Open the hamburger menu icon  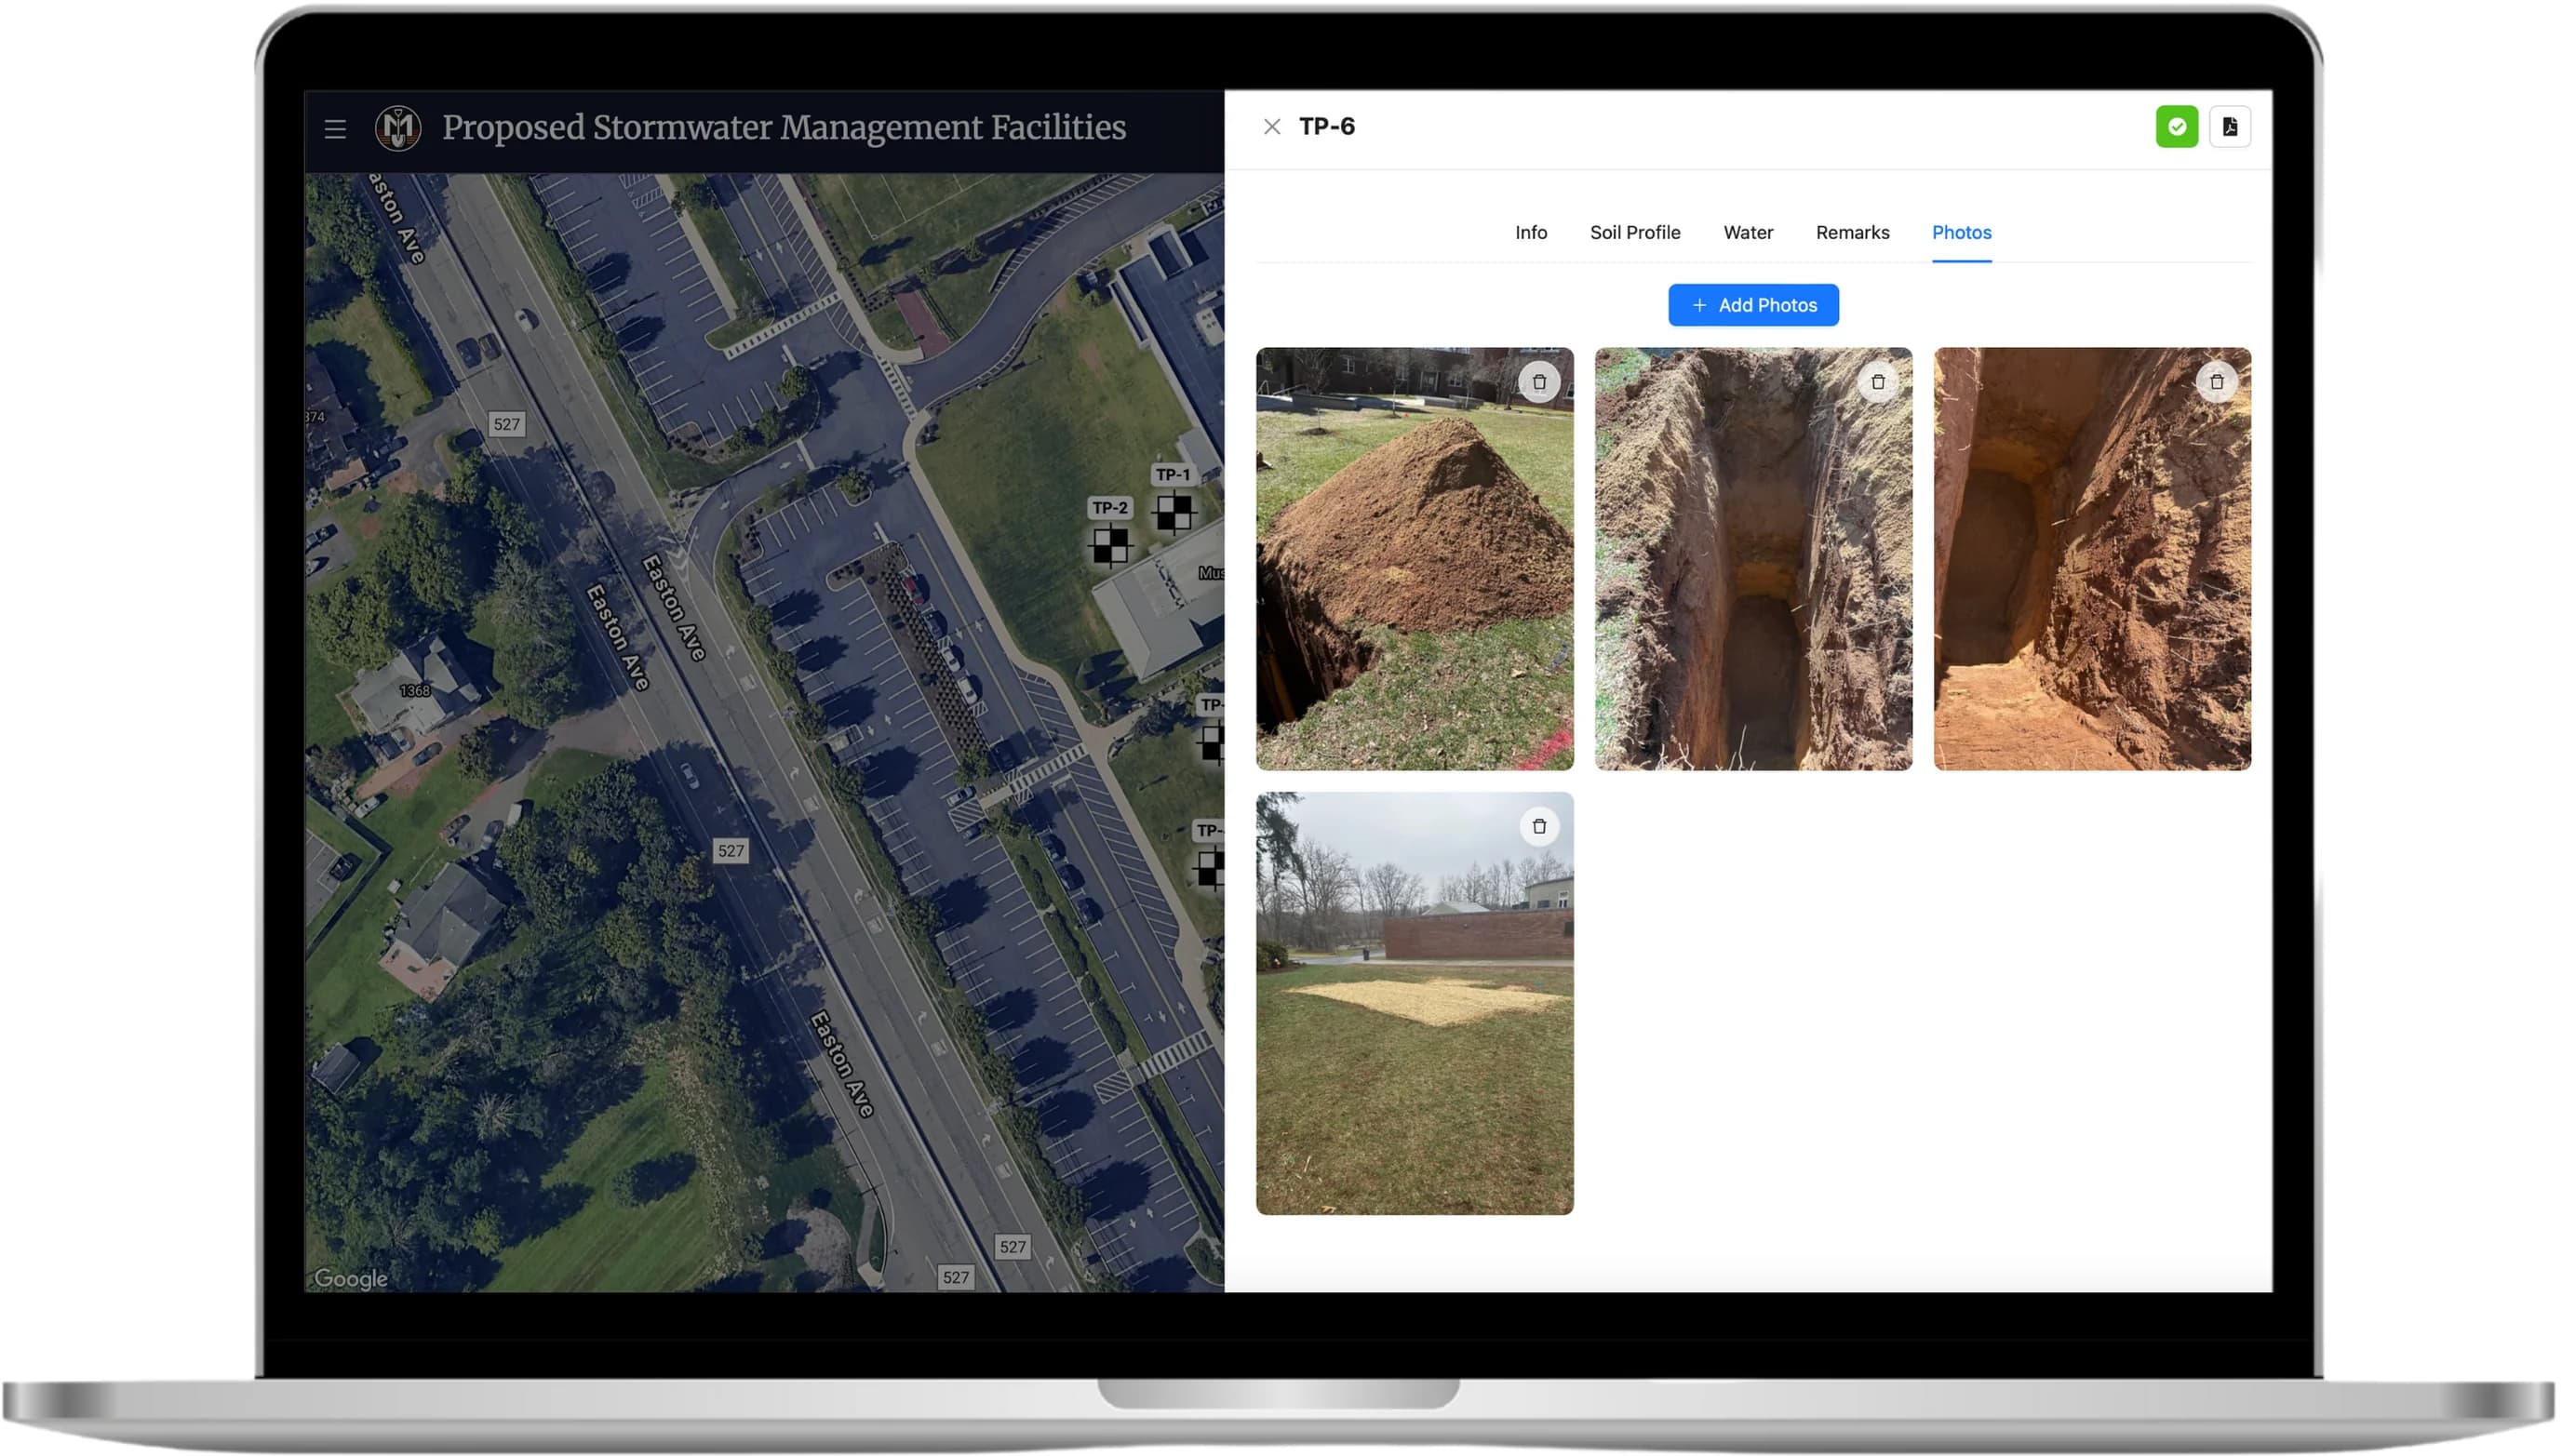(335, 128)
